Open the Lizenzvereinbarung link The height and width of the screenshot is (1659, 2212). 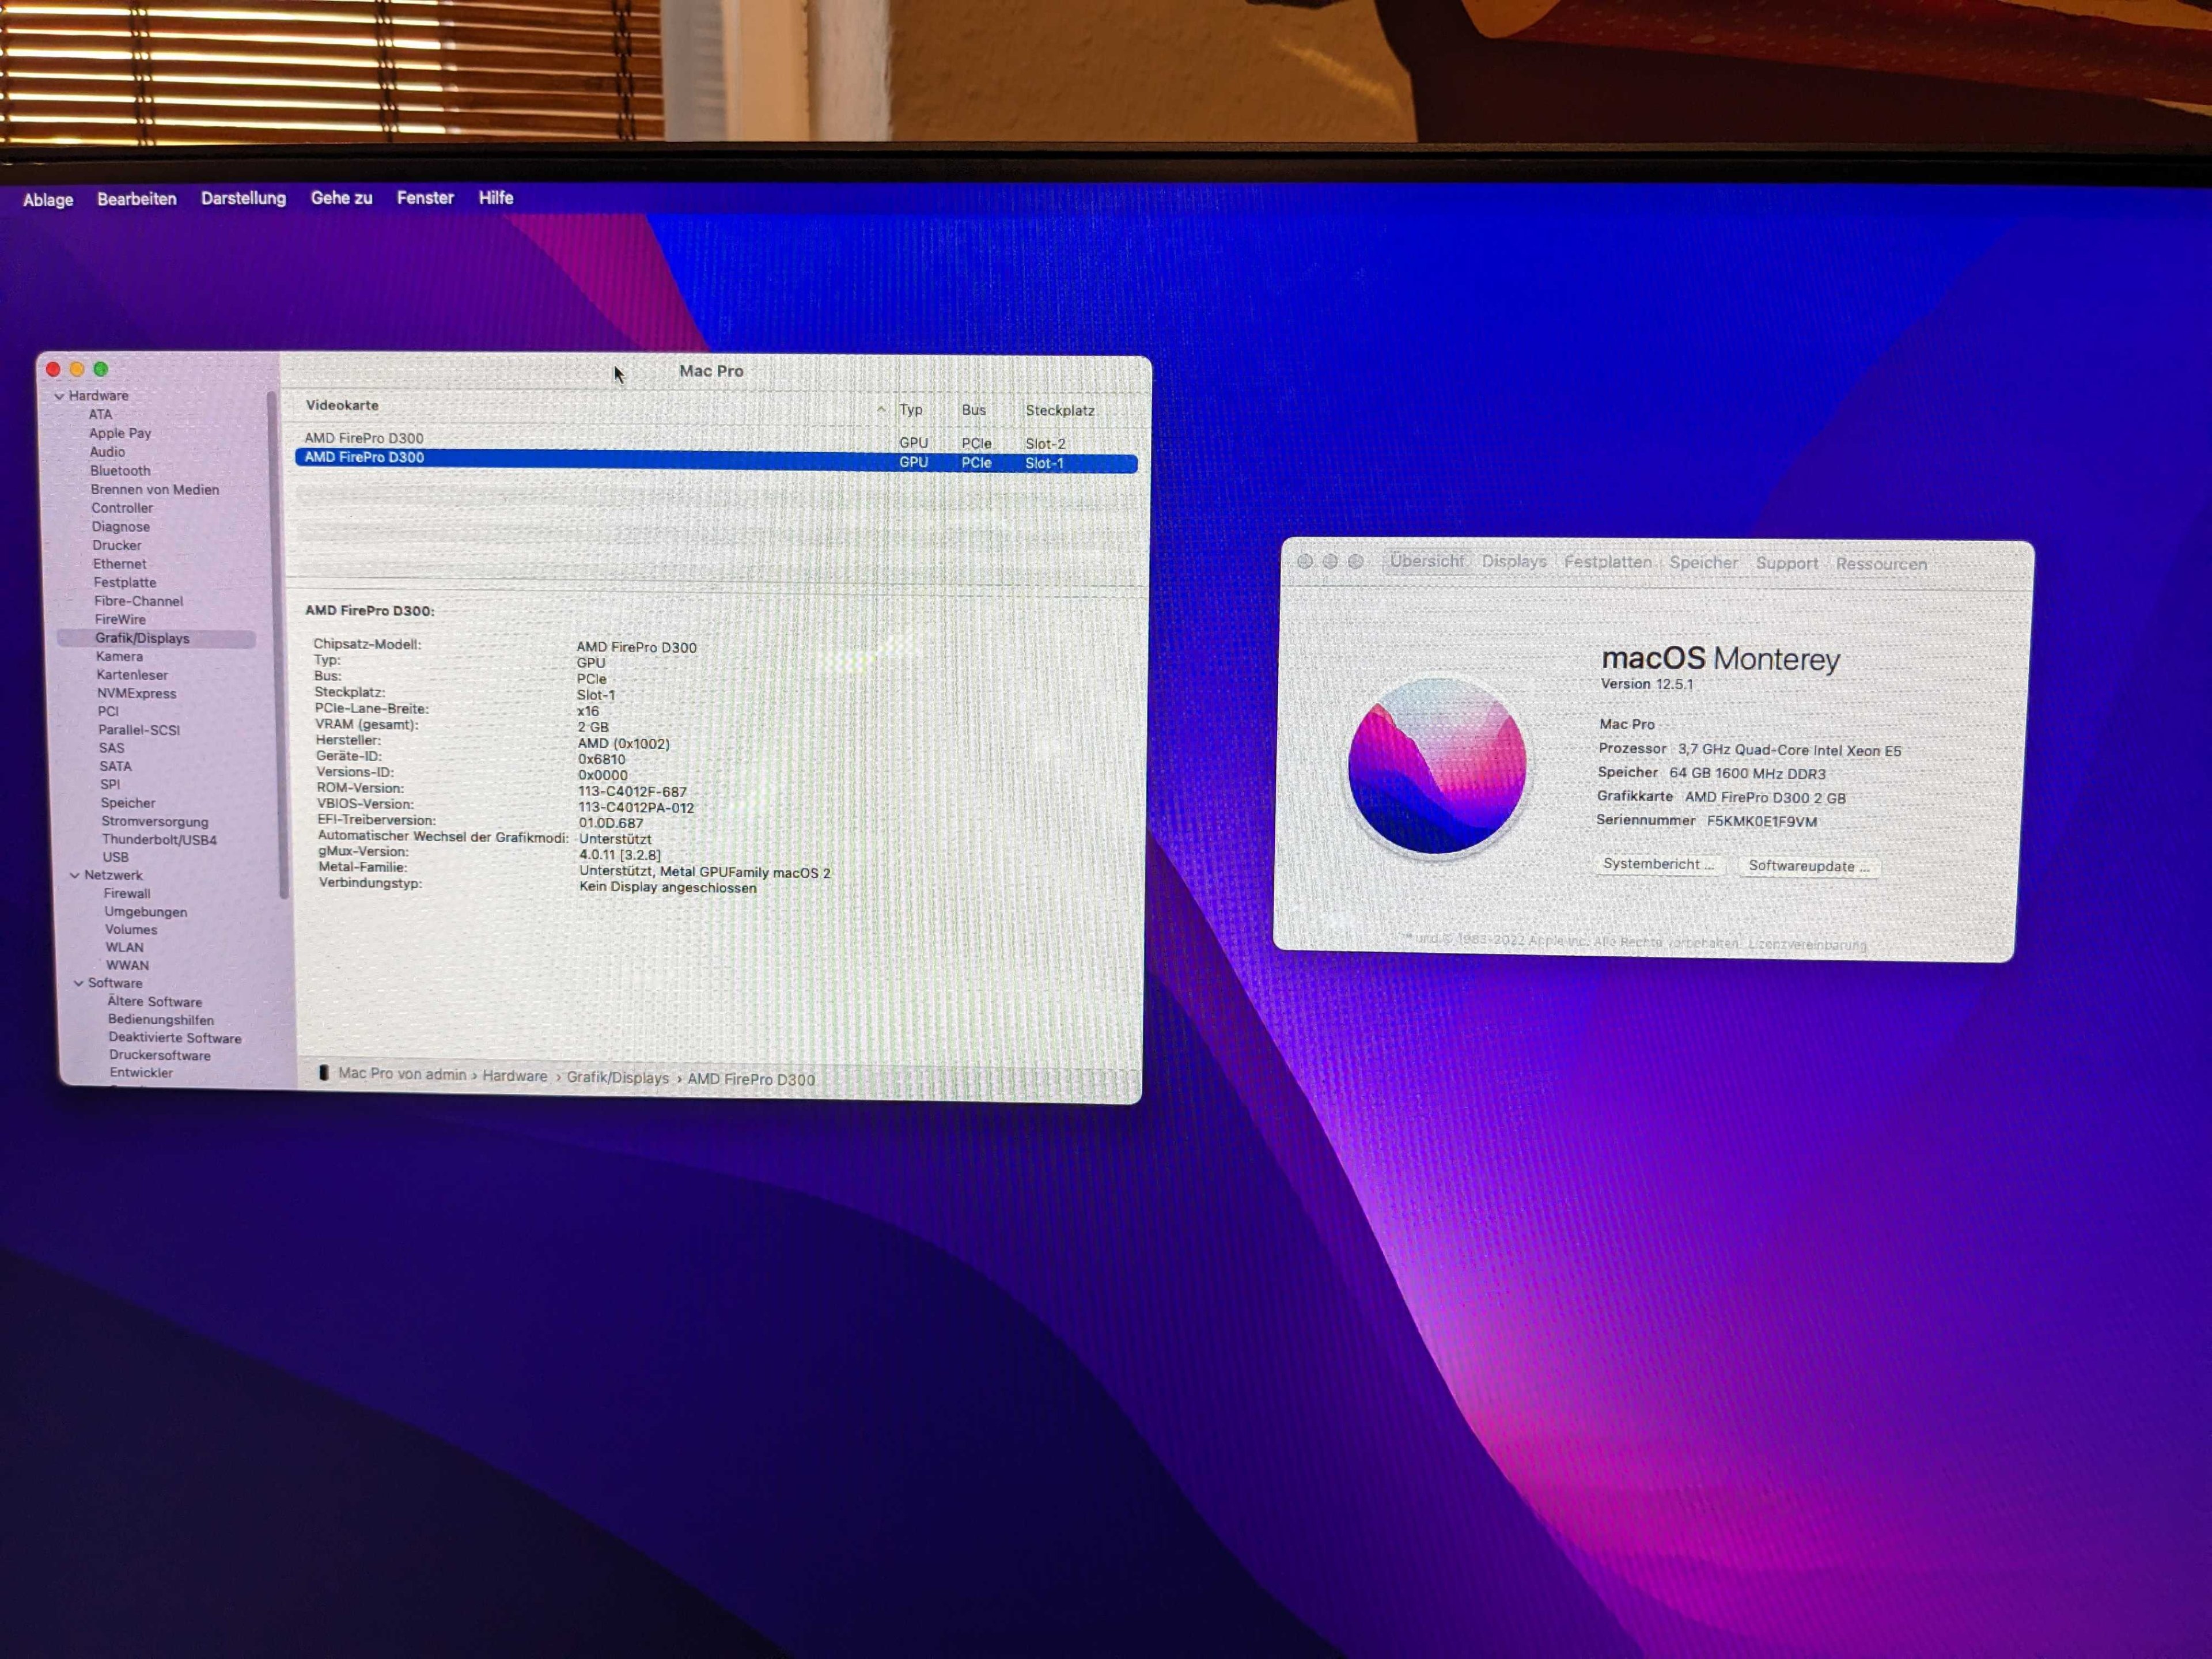tap(1807, 945)
